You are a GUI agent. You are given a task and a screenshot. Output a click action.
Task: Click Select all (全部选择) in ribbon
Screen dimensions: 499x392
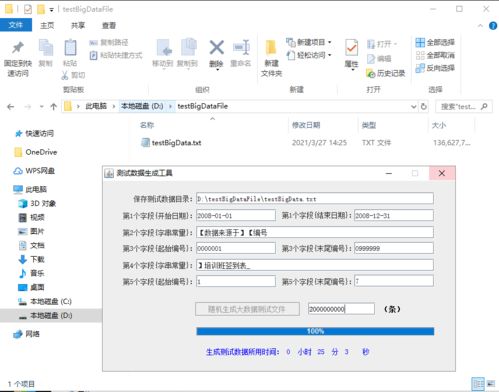(x=435, y=42)
